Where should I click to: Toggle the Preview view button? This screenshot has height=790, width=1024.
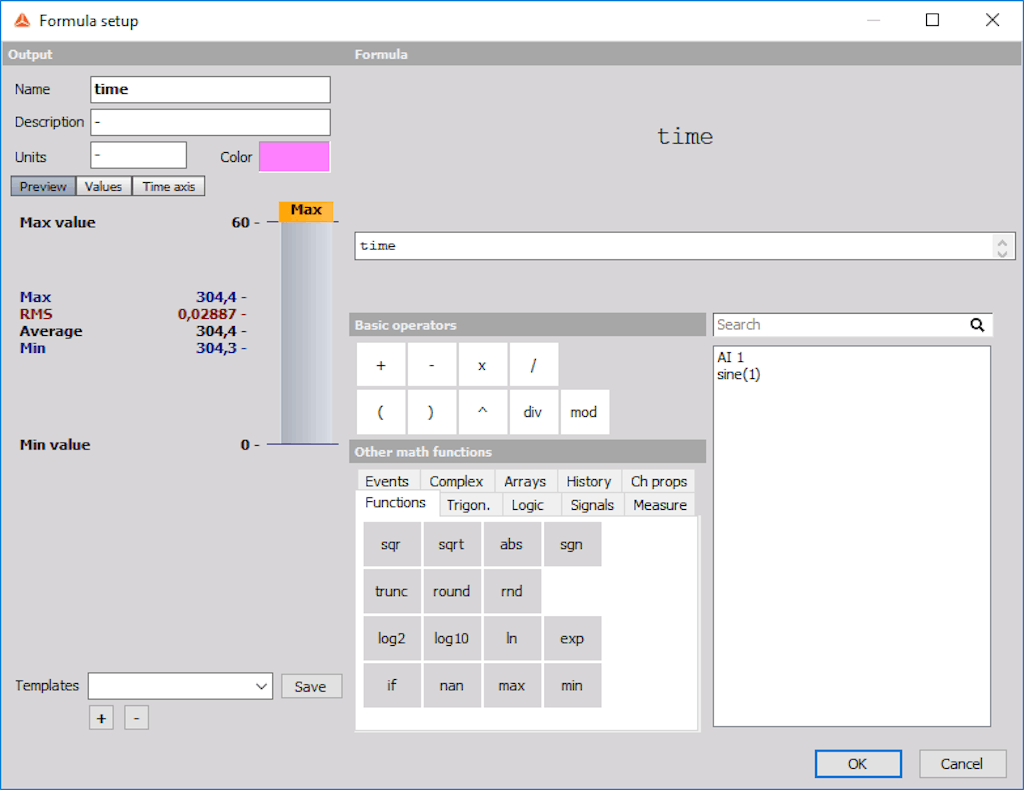coord(43,187)
